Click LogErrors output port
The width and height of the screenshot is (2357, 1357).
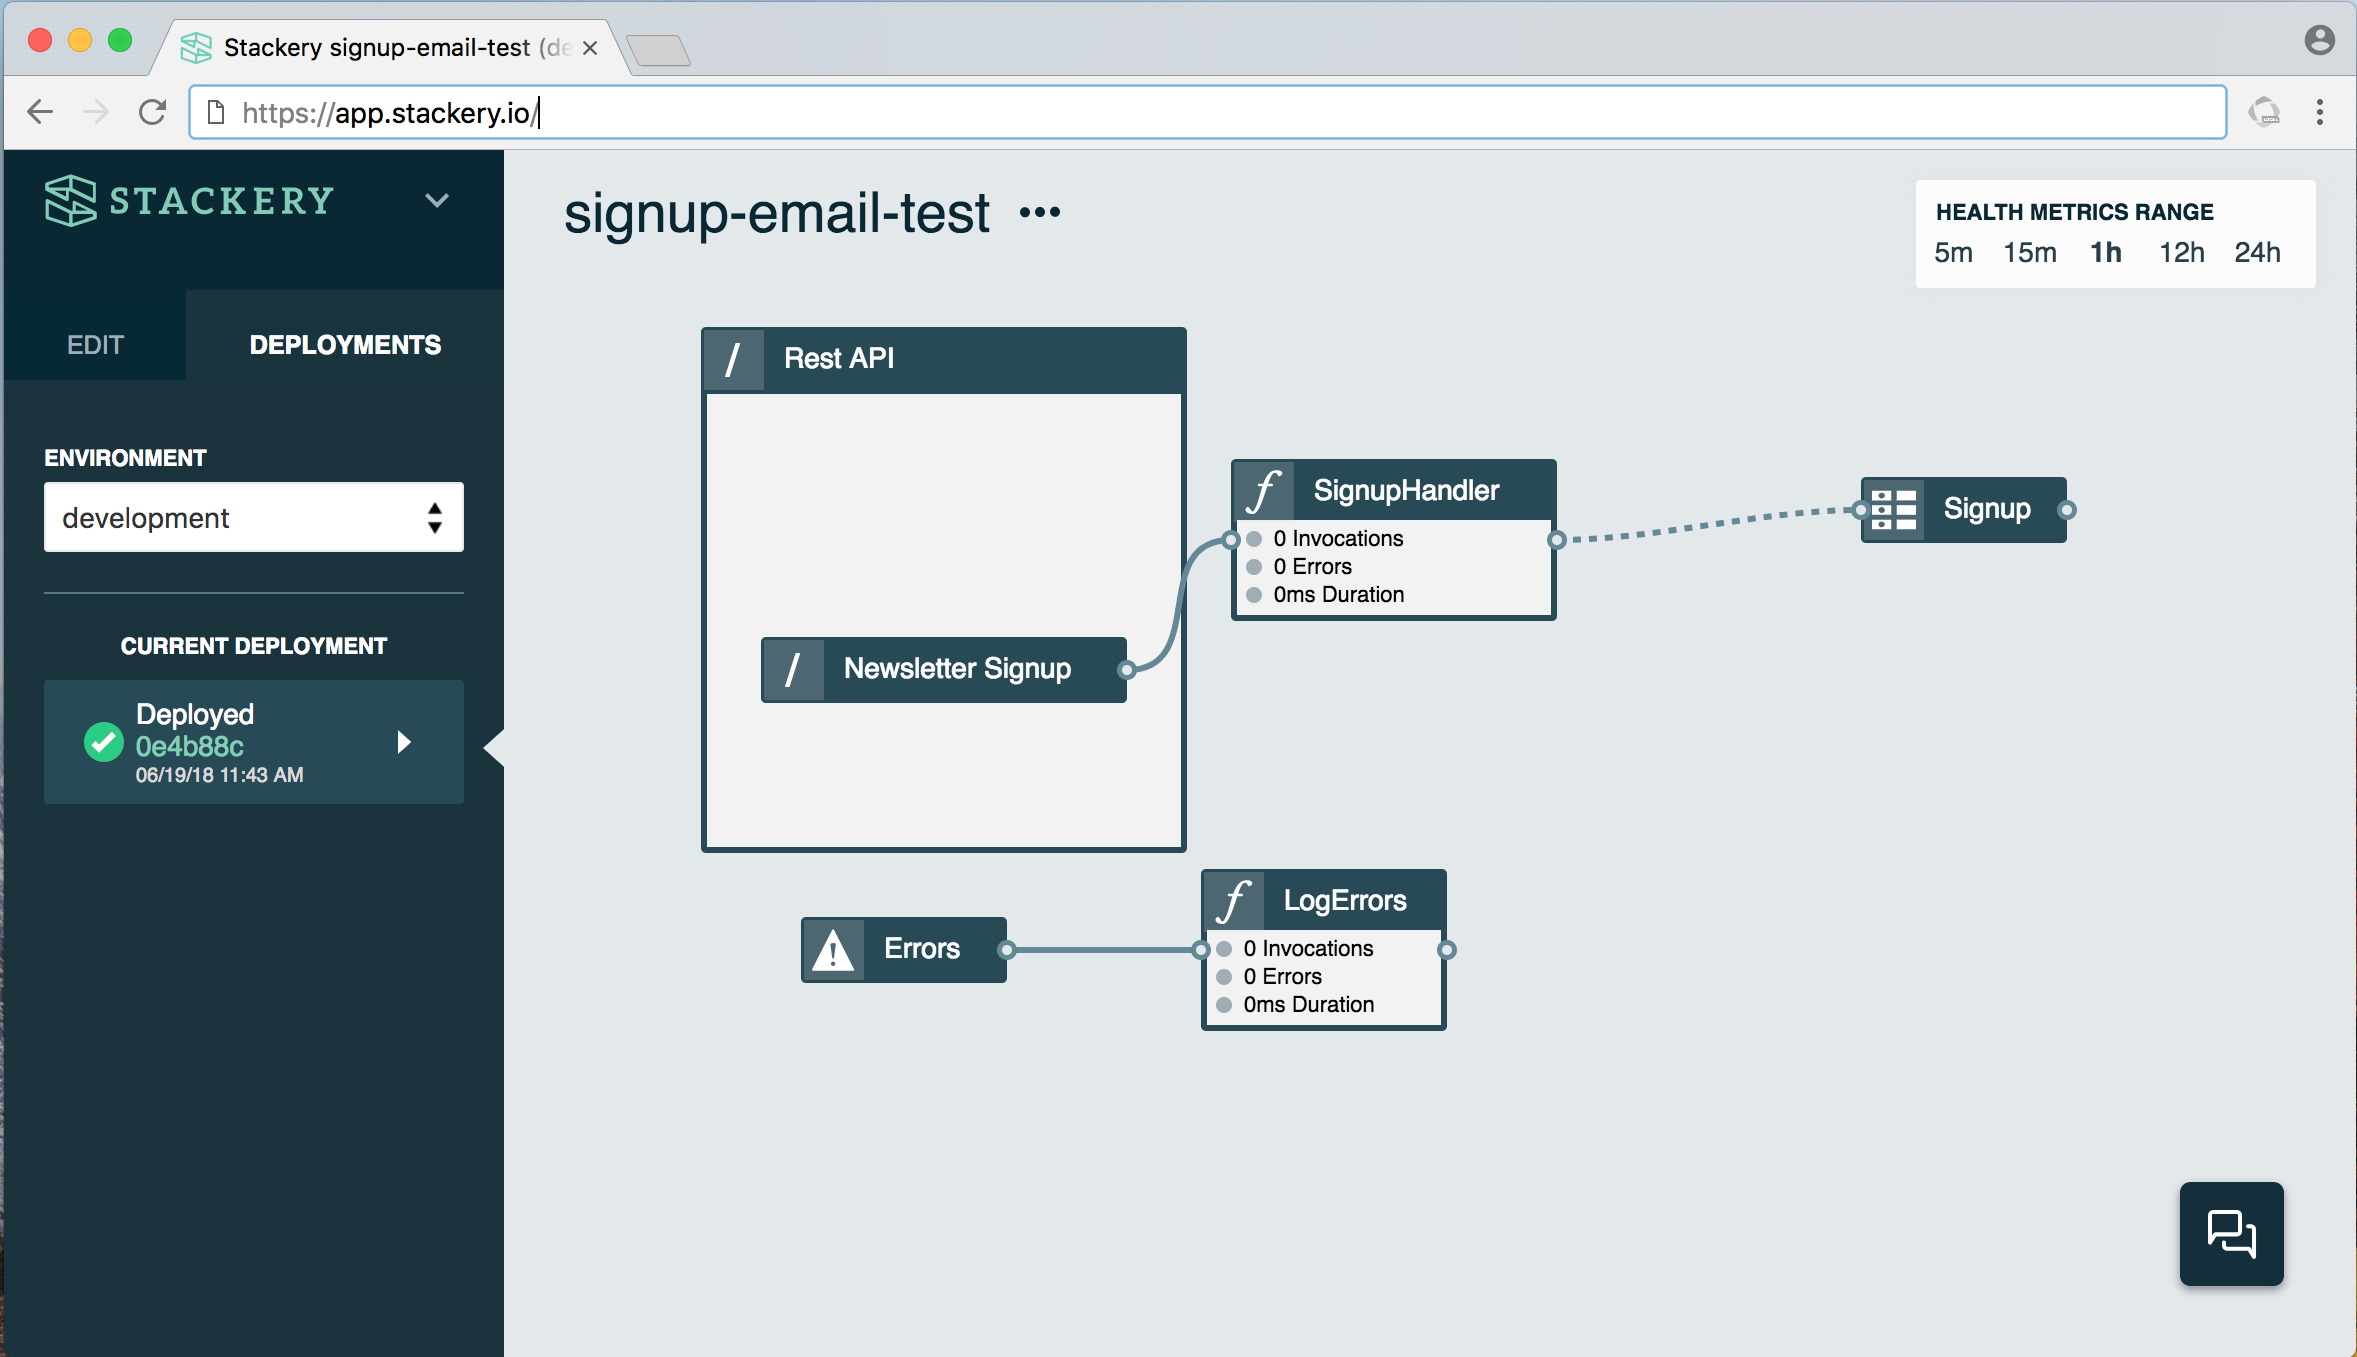point(1447,950)
